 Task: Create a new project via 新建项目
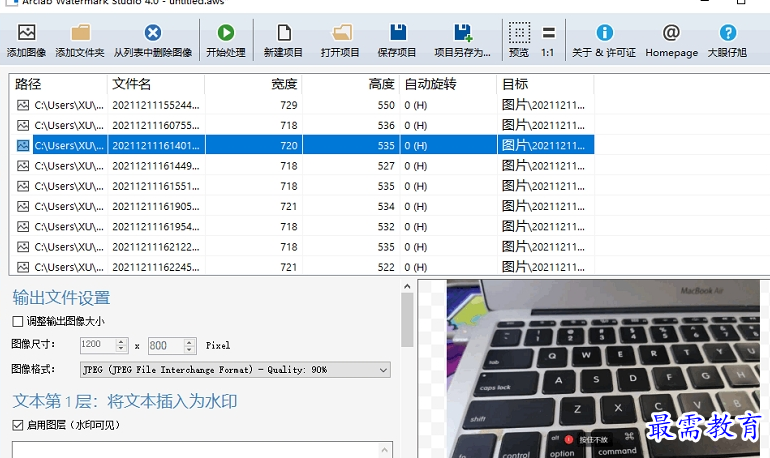[284, 33]
